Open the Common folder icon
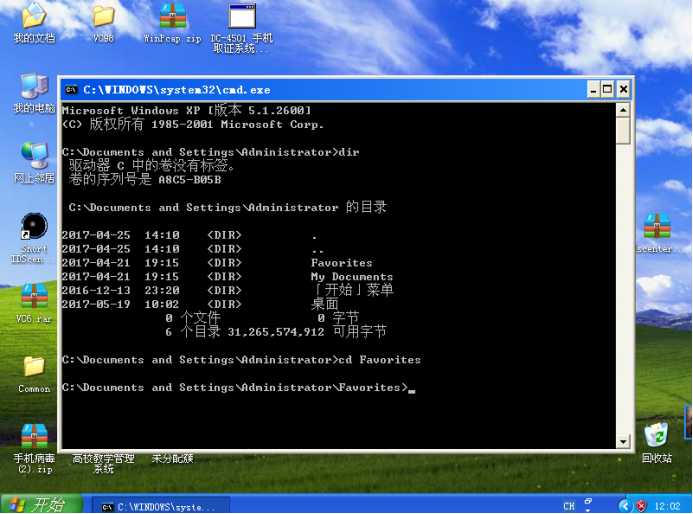693x514 pixels. [34, 374]
